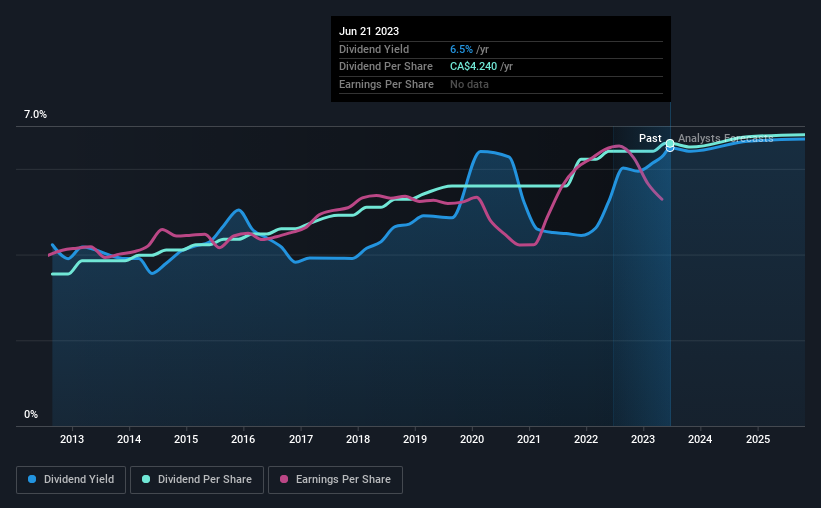Screen dimensions: 821x508
Task: Click the Past label on chart
Action: pyautogui.click(x=650, y=138)
